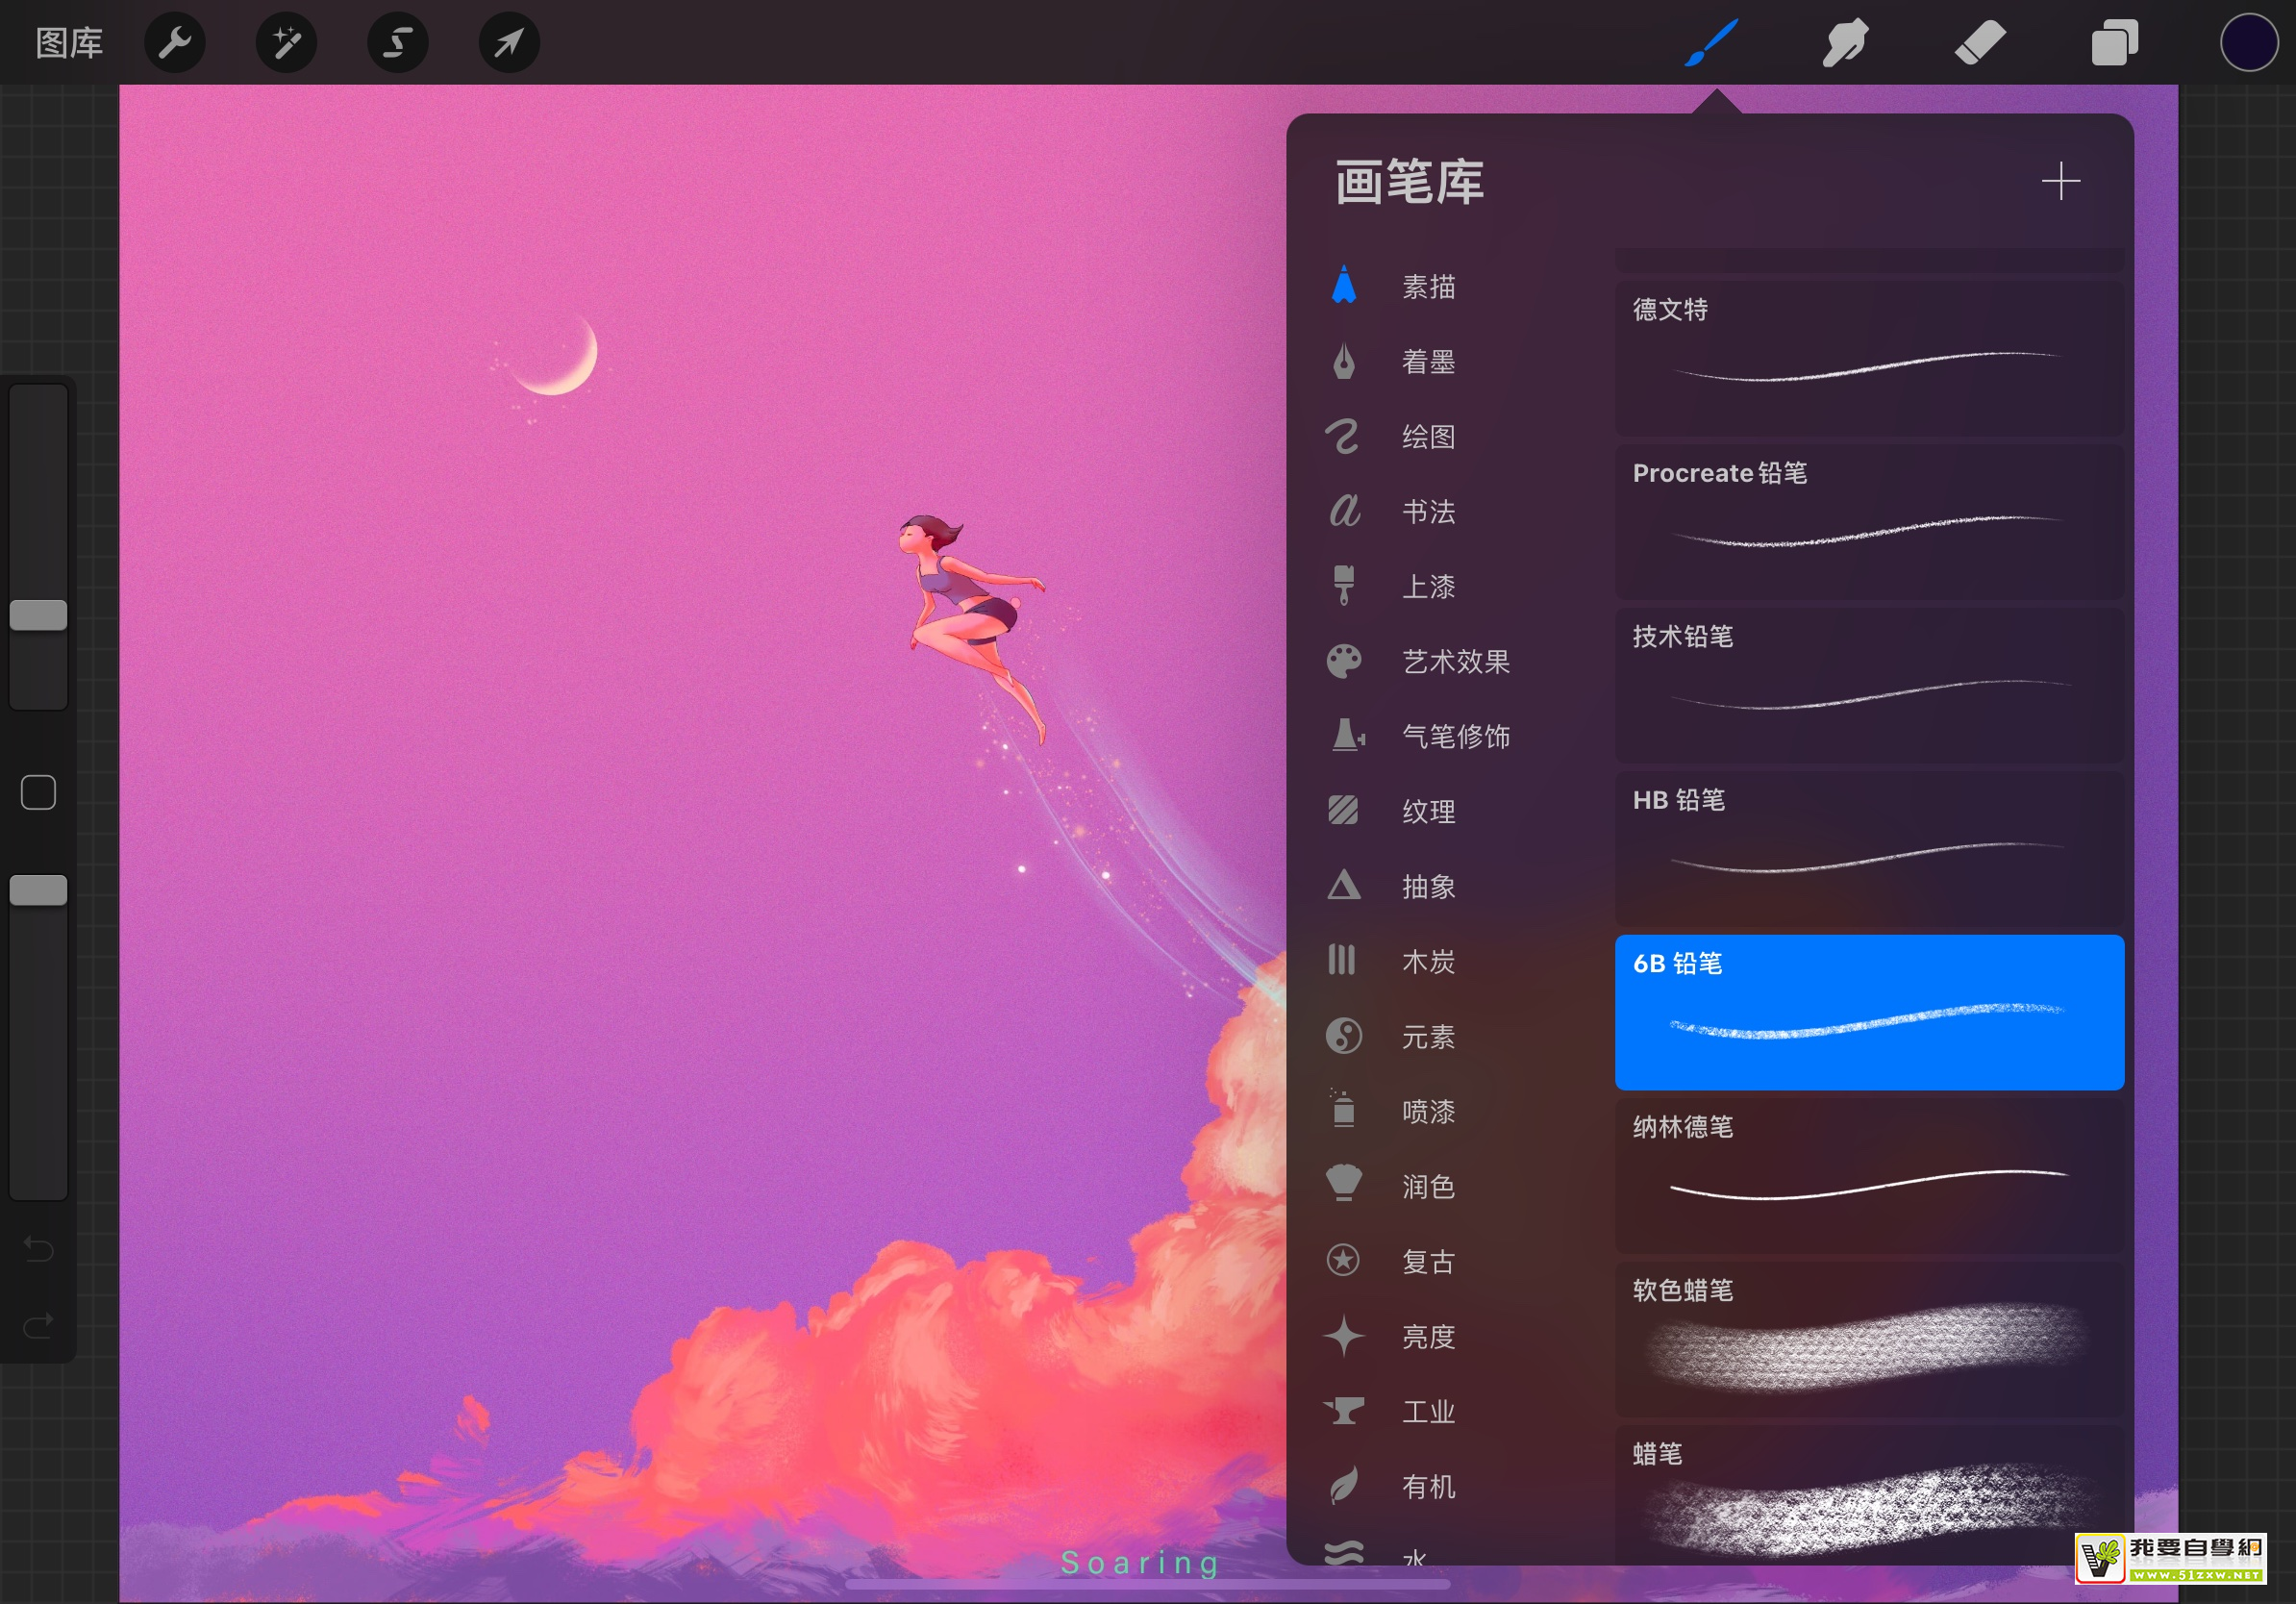Pick the 软色蜡笔 soft pastel brush
Screen dimensions: 2296x1604
(1868, 1338)
